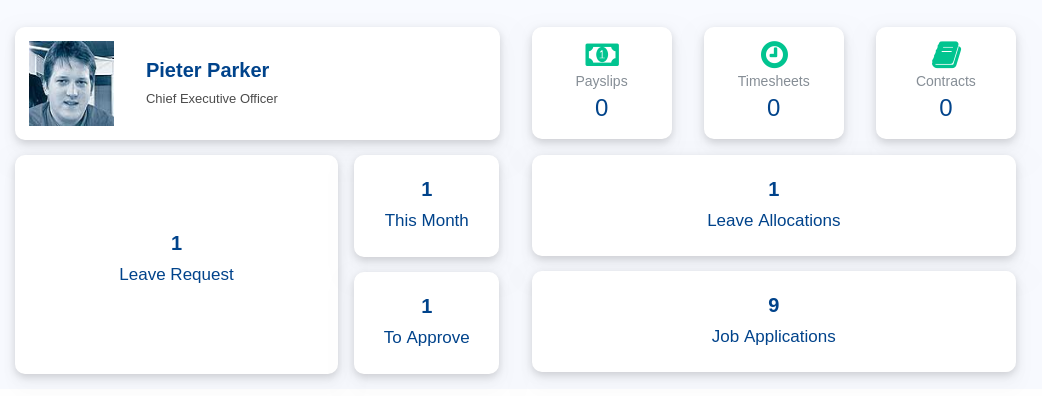Image resolution: width=1042 pixels, height=396 pixels.
Task: Click the number 1 above To Approve
Action: [x=427, y=306]
